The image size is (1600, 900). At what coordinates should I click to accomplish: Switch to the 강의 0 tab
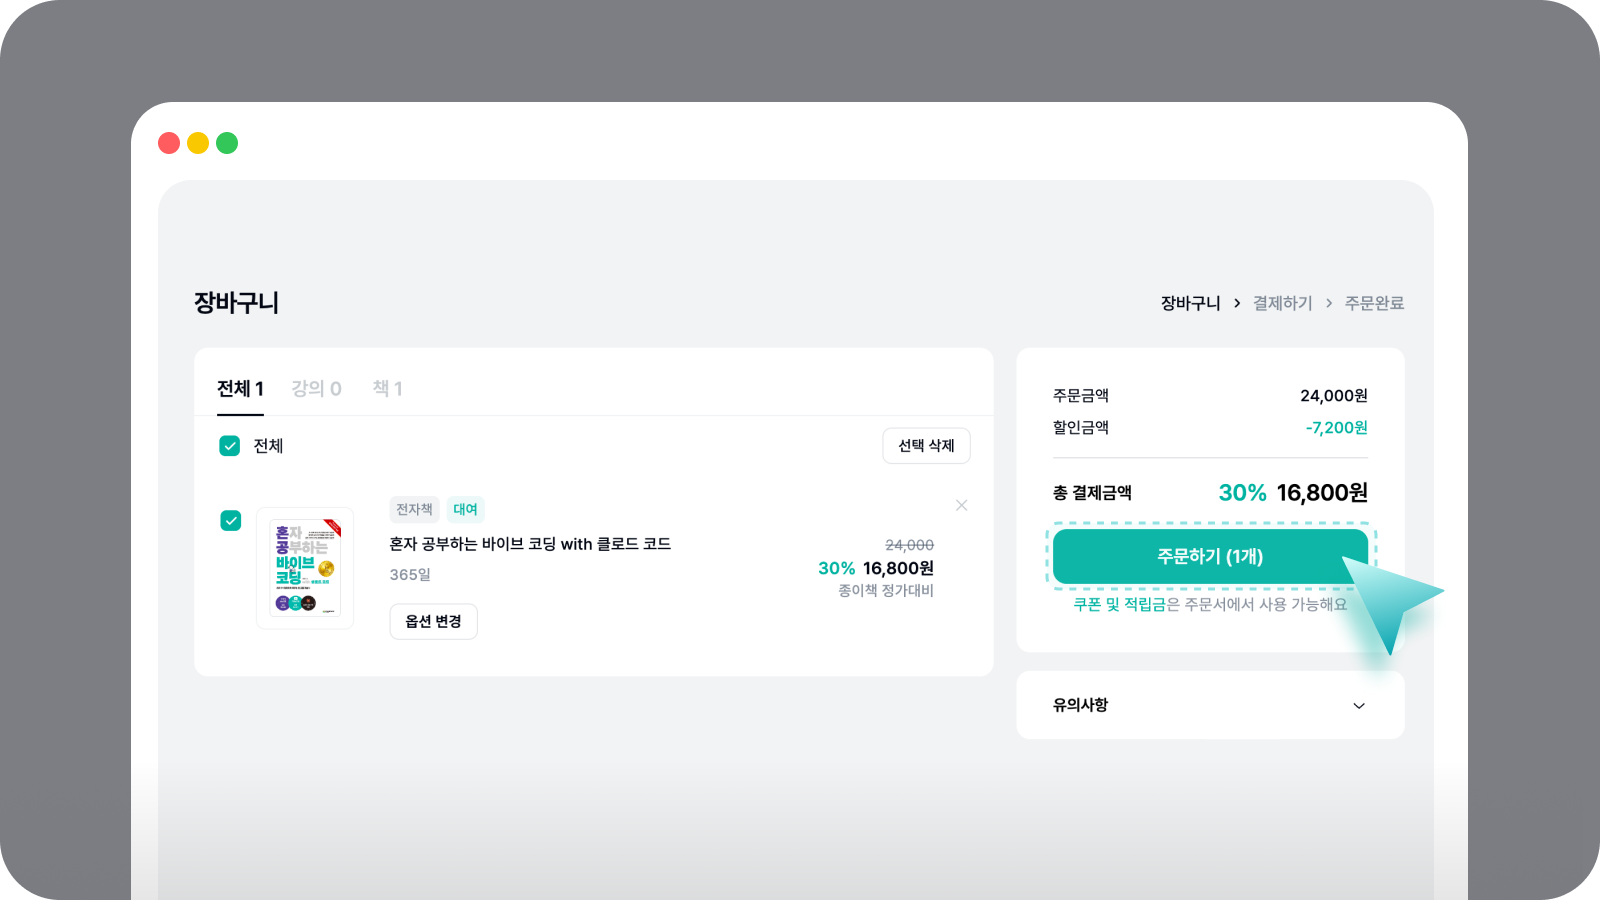click(x=316, y=389)
